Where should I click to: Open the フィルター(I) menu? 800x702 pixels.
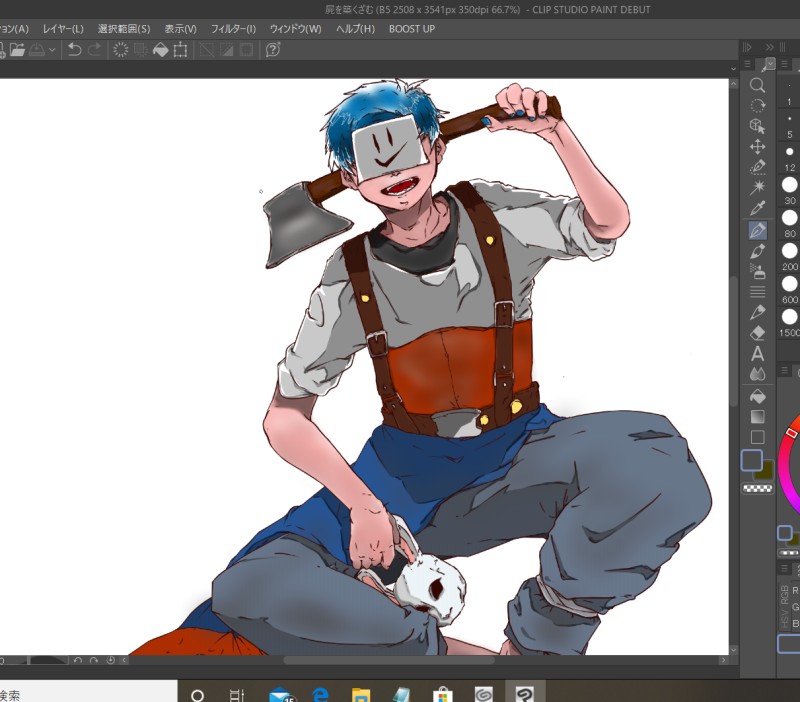pos(233,28)
